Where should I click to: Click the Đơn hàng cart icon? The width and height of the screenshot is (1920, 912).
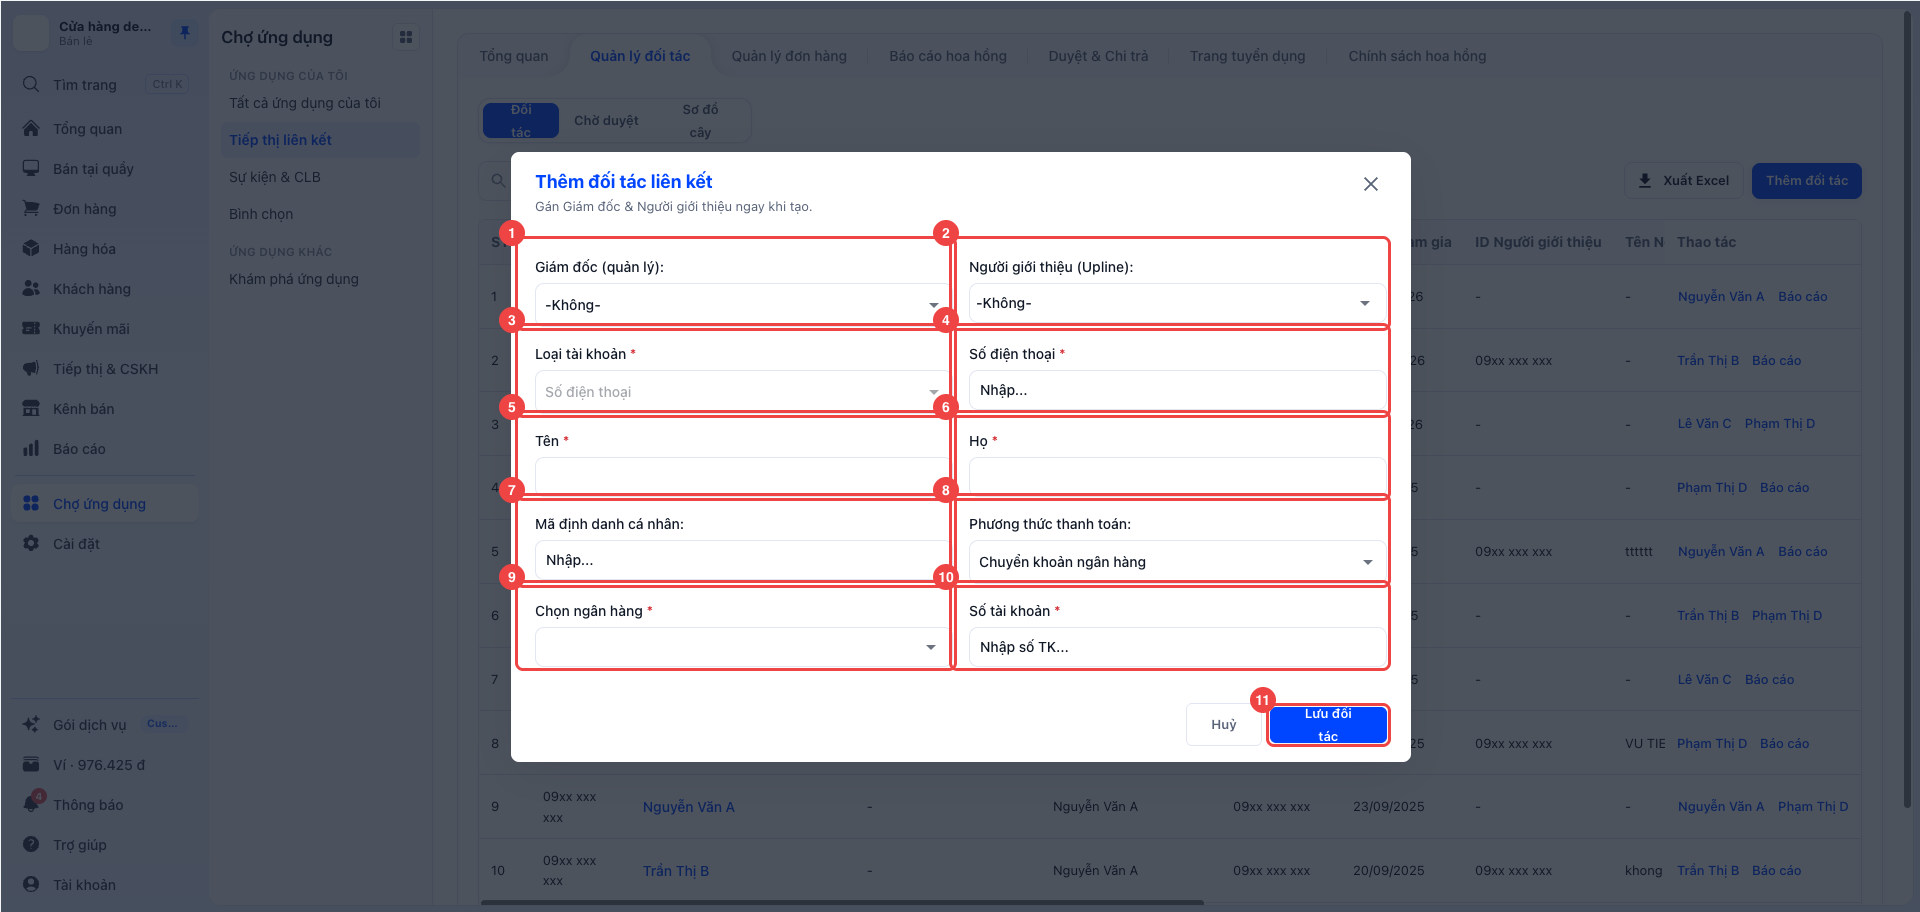pos(31,208)
